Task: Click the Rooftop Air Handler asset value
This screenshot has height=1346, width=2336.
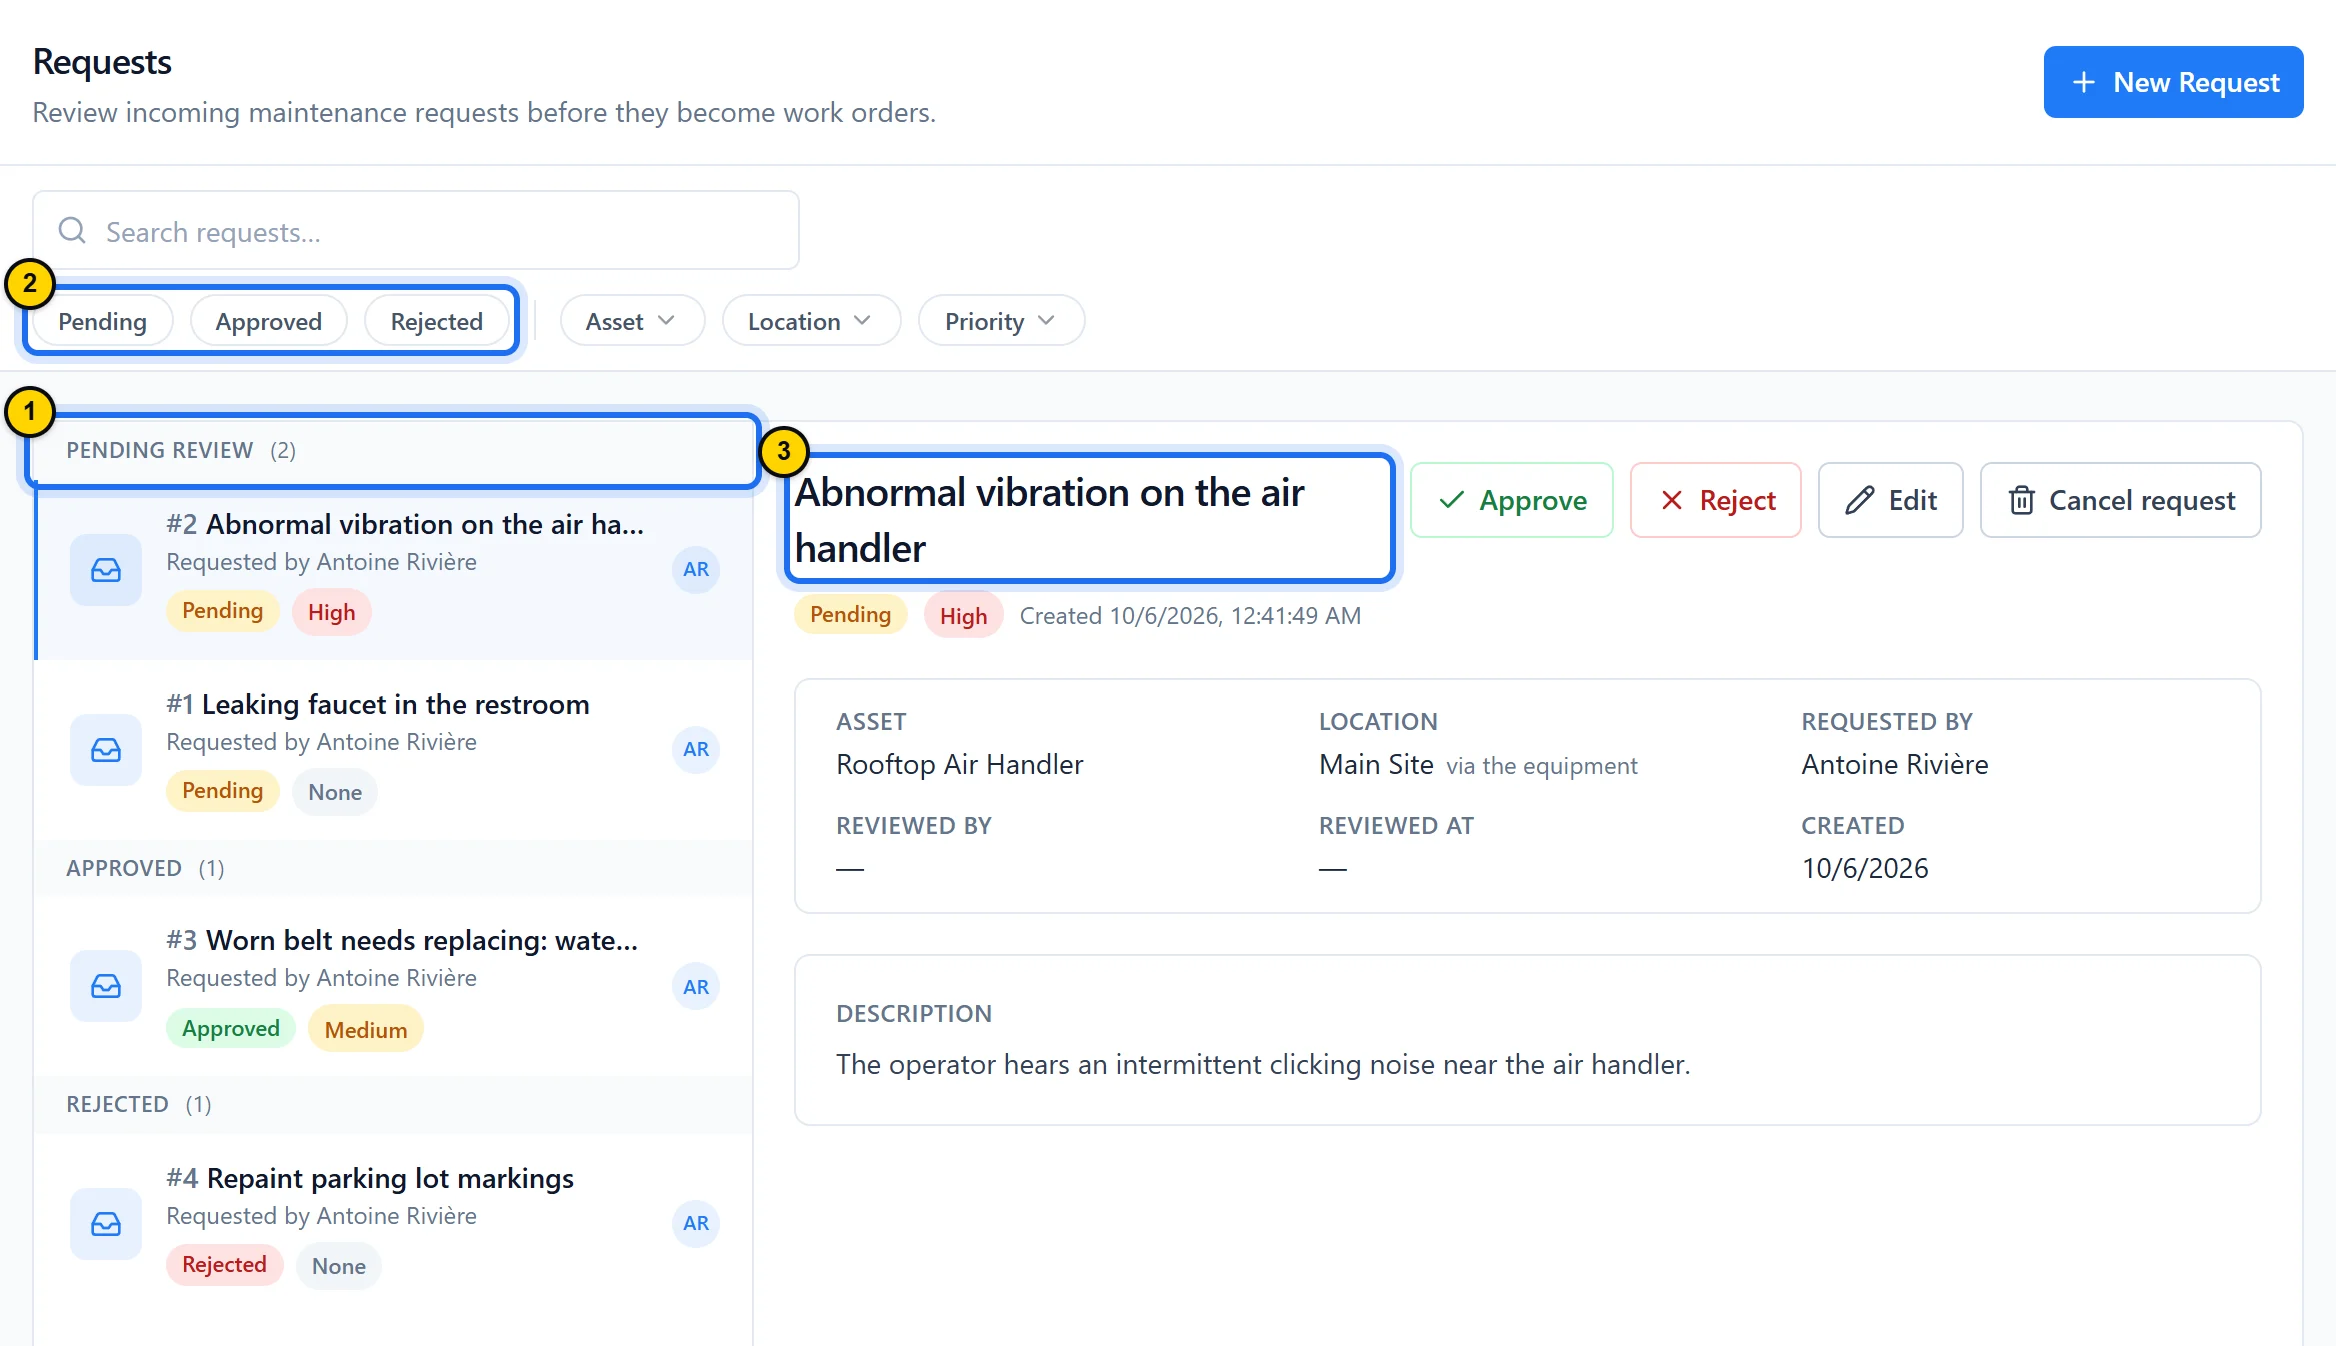Action: coord(960,765)
